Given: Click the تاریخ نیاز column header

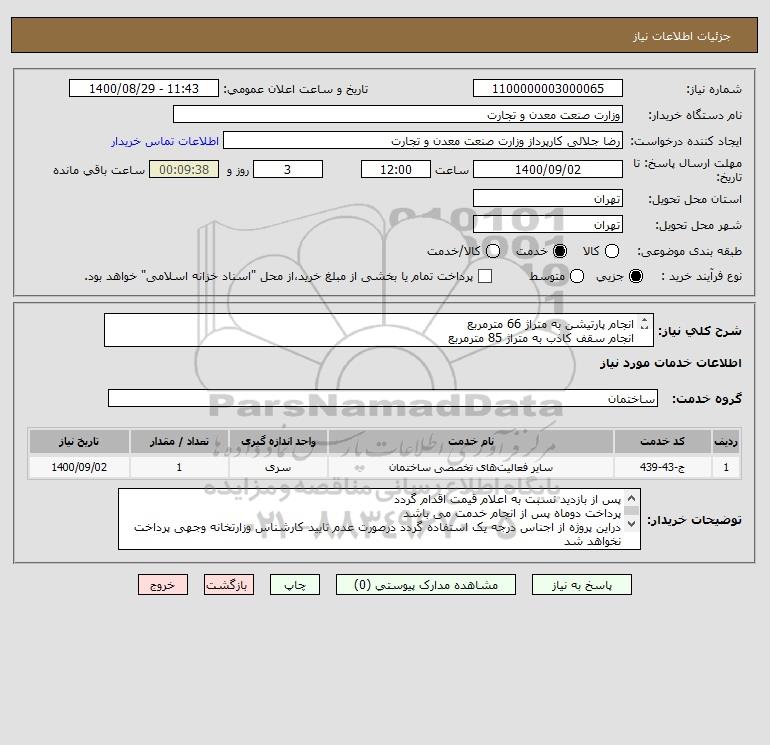Looking at the screenshot, I should point(79,441).
